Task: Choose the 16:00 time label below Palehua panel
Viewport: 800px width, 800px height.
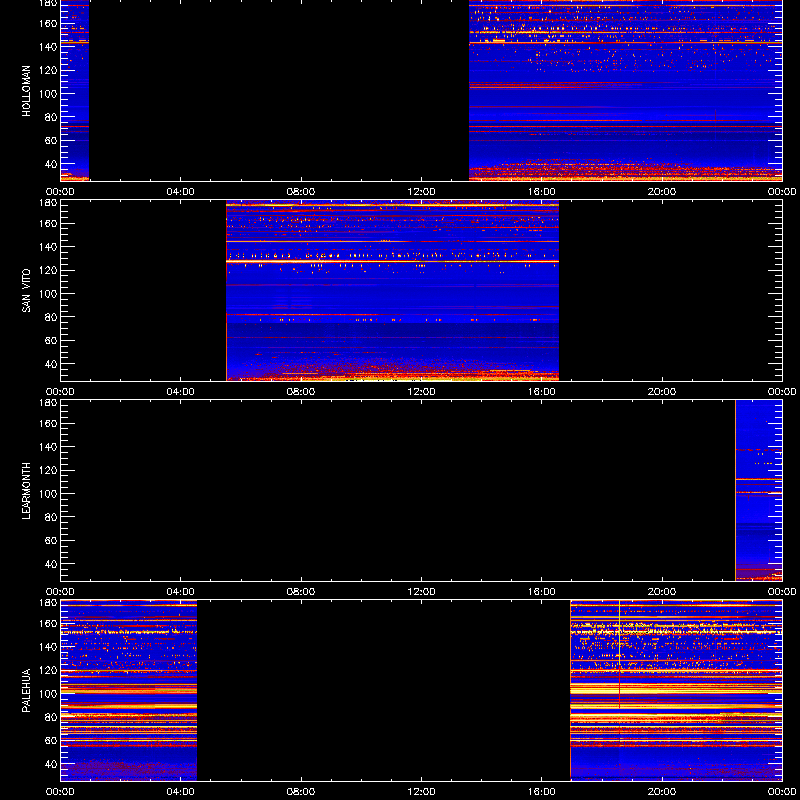Action: [x=542, y=792]
